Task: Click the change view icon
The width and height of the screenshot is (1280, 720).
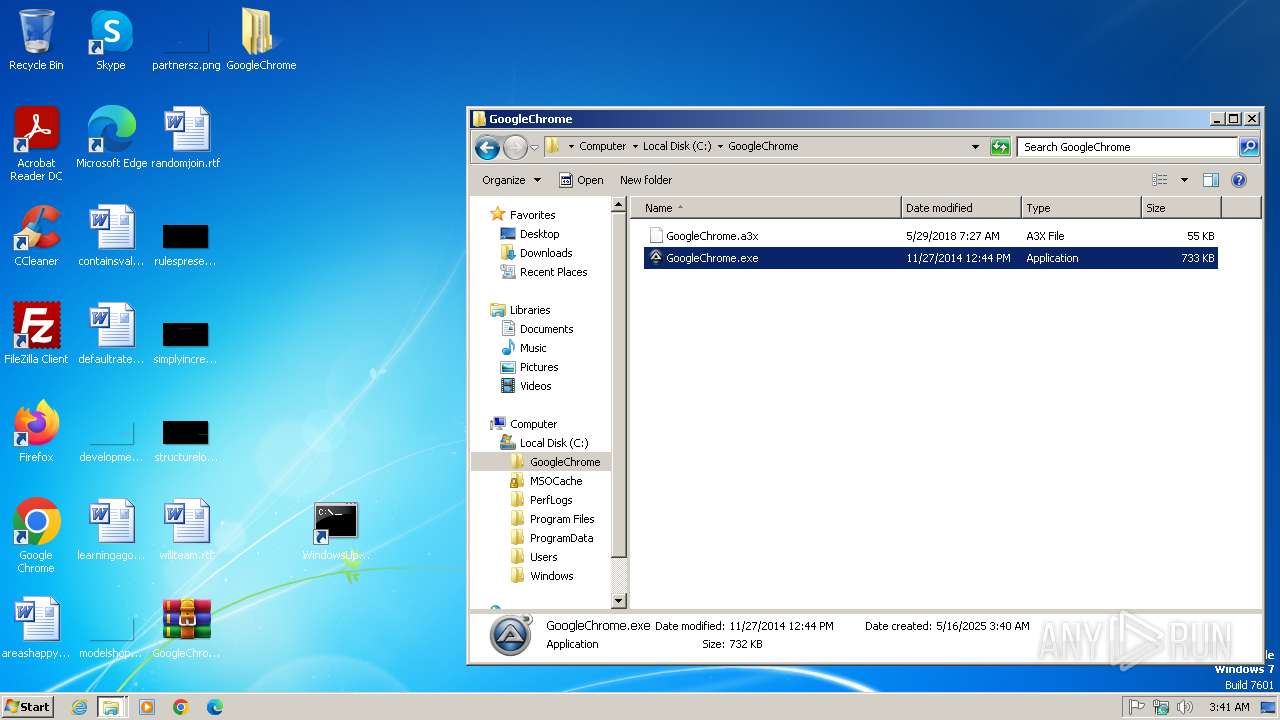Action: click(x=1160, y=180)
